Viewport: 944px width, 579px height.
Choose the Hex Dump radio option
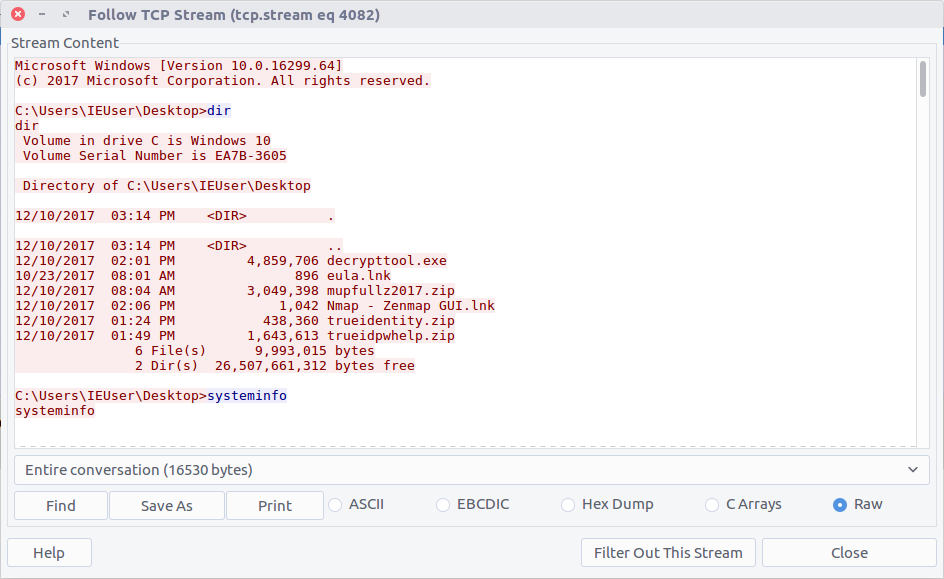click(568, 505)
